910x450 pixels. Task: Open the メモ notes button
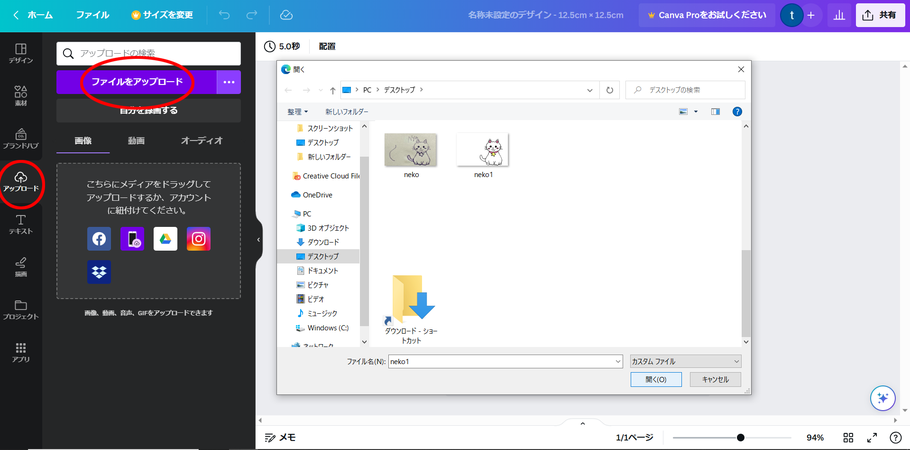coord(280,438)
